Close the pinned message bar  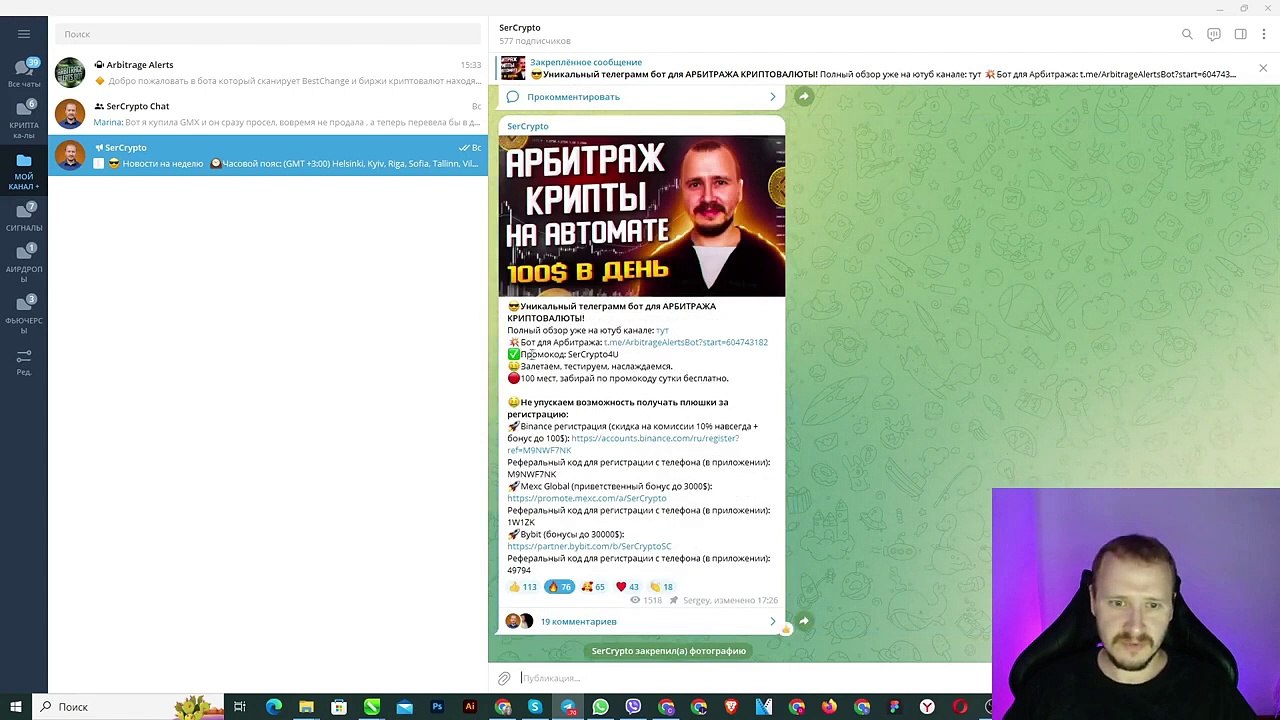[x=1263, y=68]
